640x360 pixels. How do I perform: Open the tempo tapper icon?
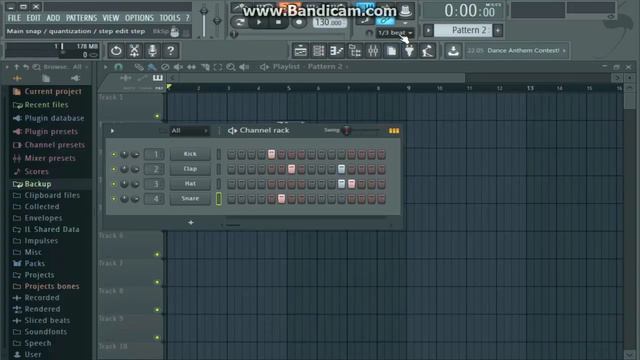427,51
